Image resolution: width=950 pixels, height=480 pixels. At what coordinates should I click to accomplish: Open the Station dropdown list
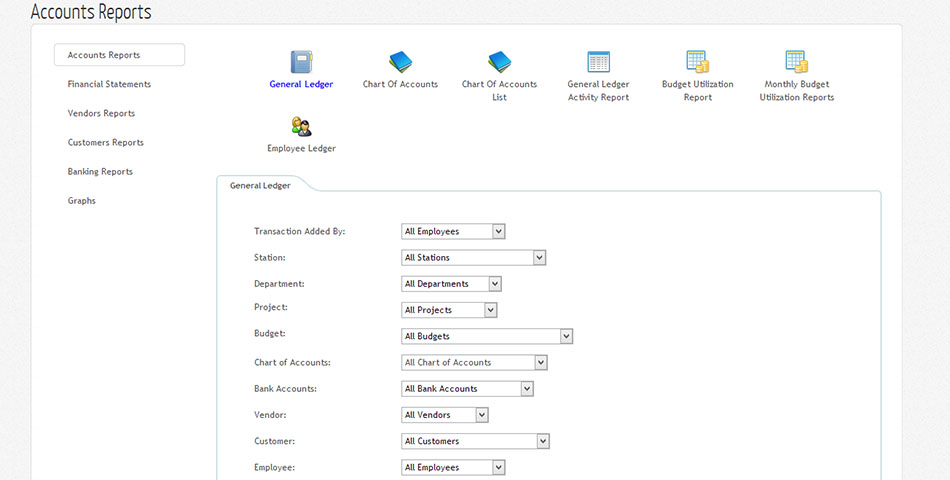point(473,258)
